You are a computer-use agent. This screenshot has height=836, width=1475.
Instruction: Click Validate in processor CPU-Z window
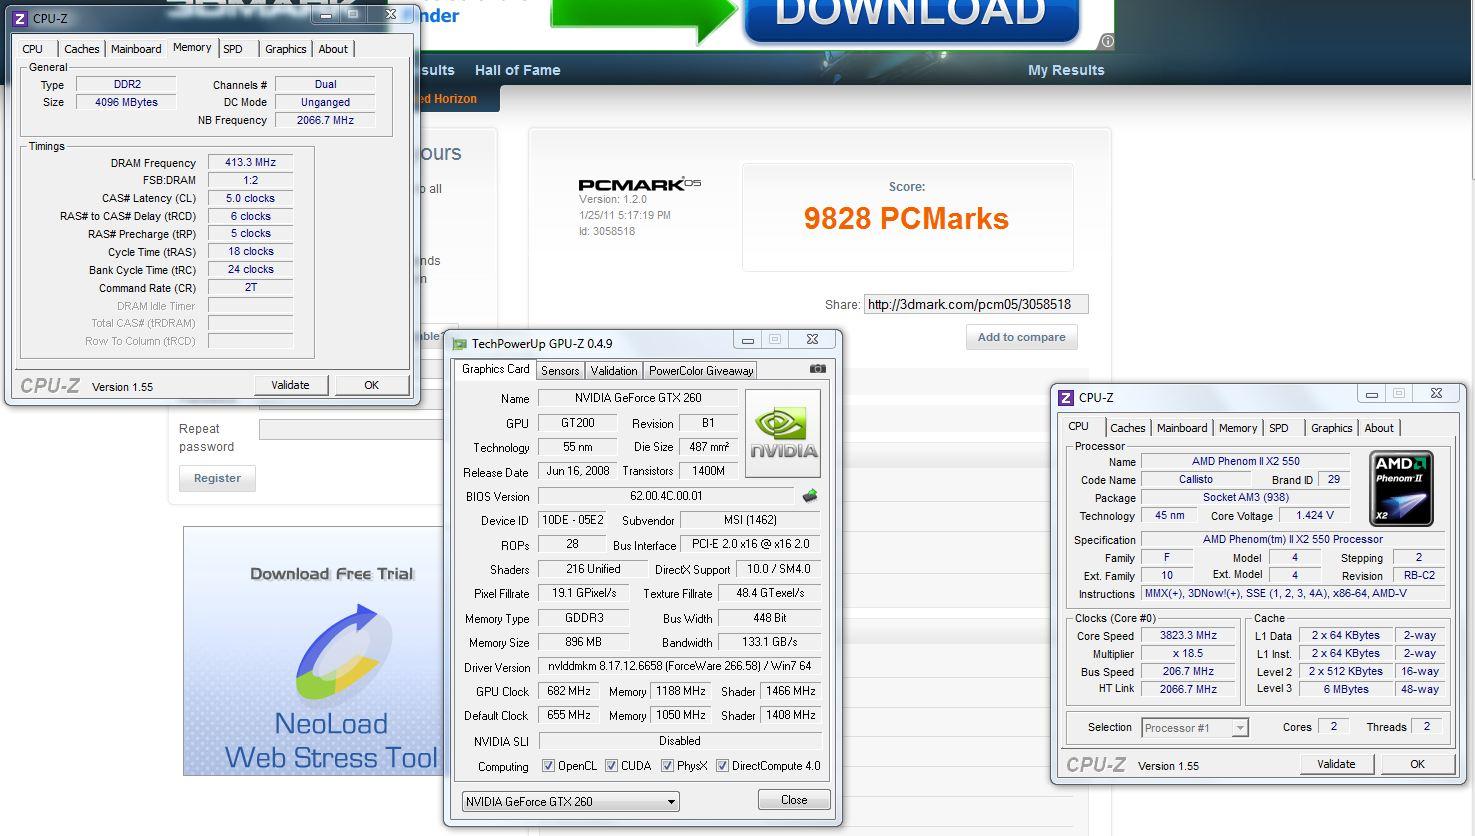coord(1336,764)
